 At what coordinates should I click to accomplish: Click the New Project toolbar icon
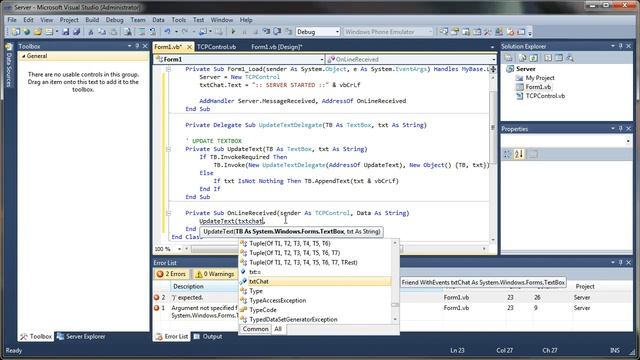coord(16,32)
